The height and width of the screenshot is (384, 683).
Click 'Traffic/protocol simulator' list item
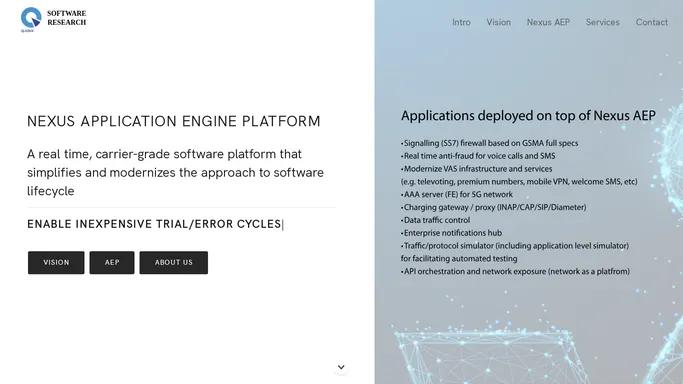click(515, 246)
